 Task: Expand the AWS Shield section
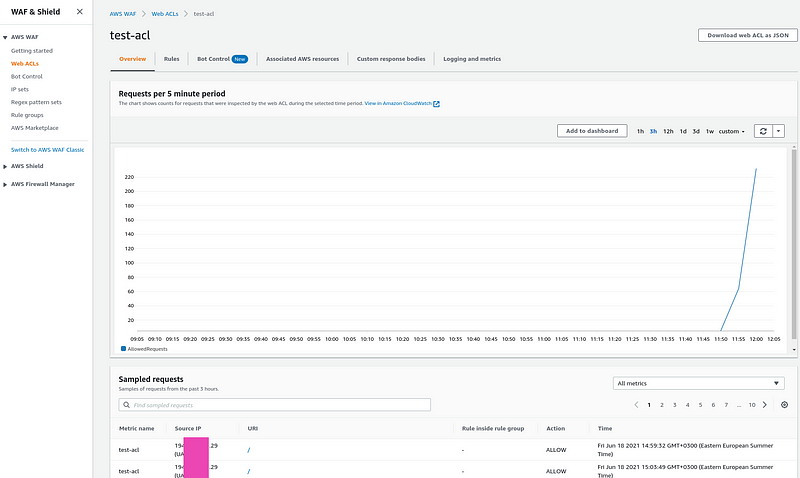5,166
